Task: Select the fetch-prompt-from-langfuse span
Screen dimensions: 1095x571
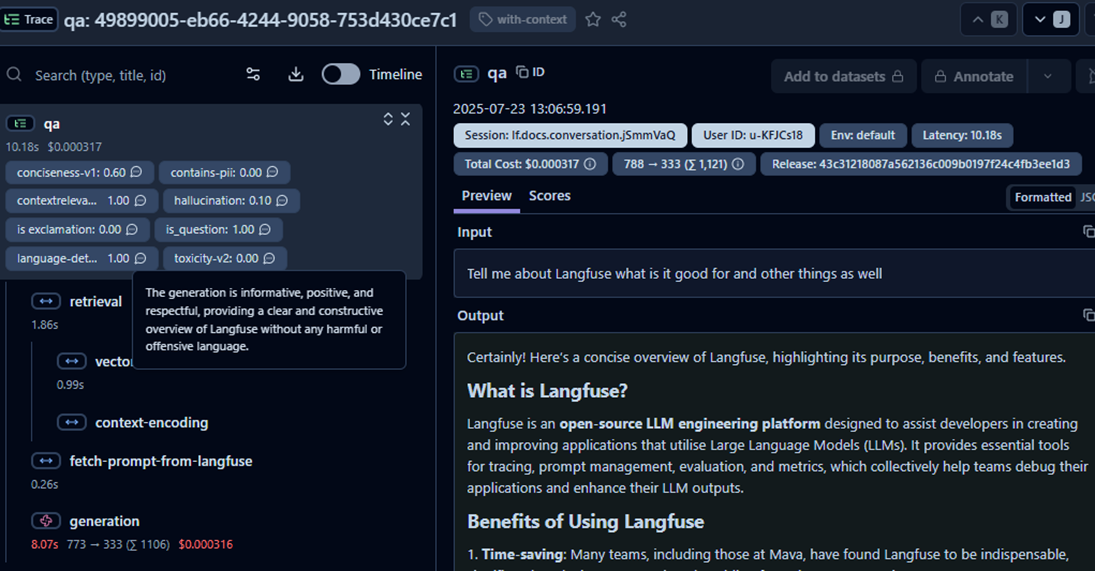Action: click(161, 461)
